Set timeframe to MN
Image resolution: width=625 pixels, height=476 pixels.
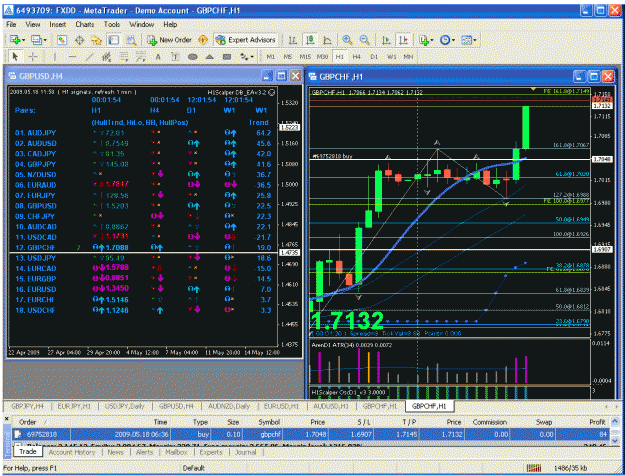pos(408,57)
